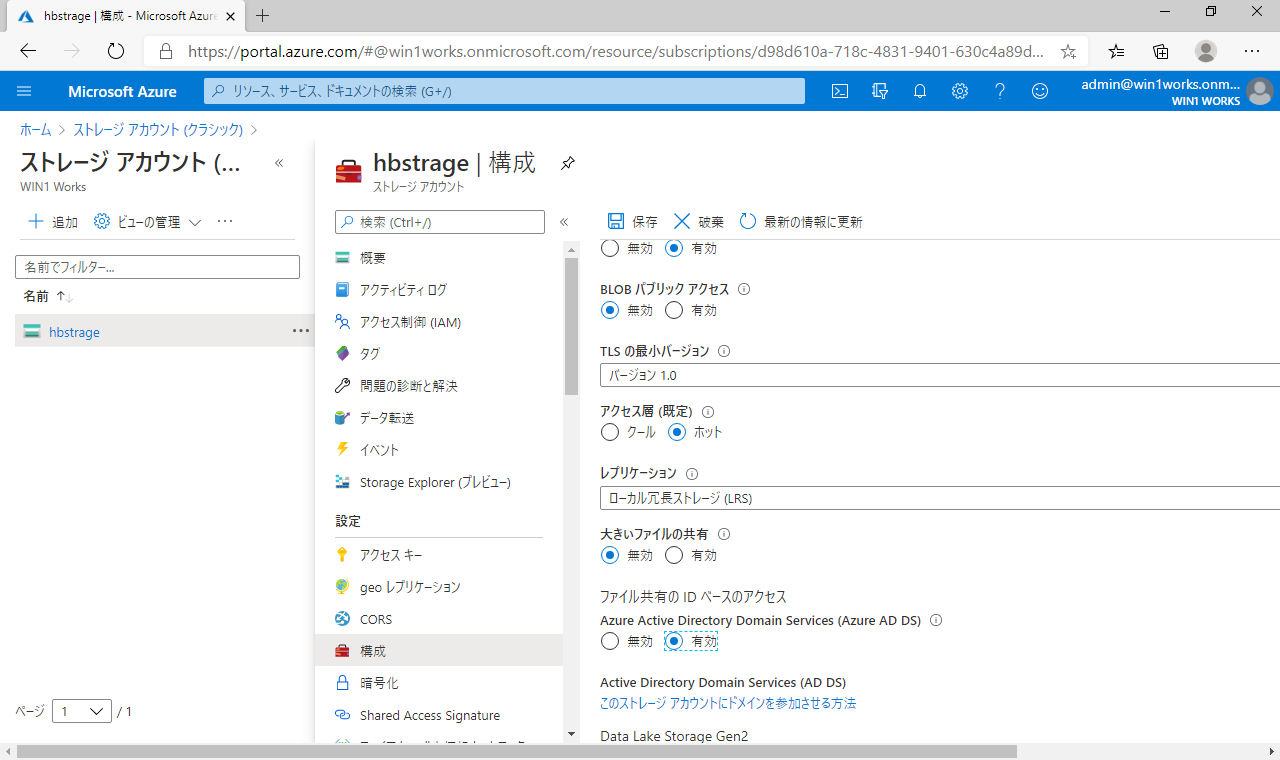This screenshot has width=1280, height=760.
Task: Open browser settings and more menu
Action: tap(1252, 51)
